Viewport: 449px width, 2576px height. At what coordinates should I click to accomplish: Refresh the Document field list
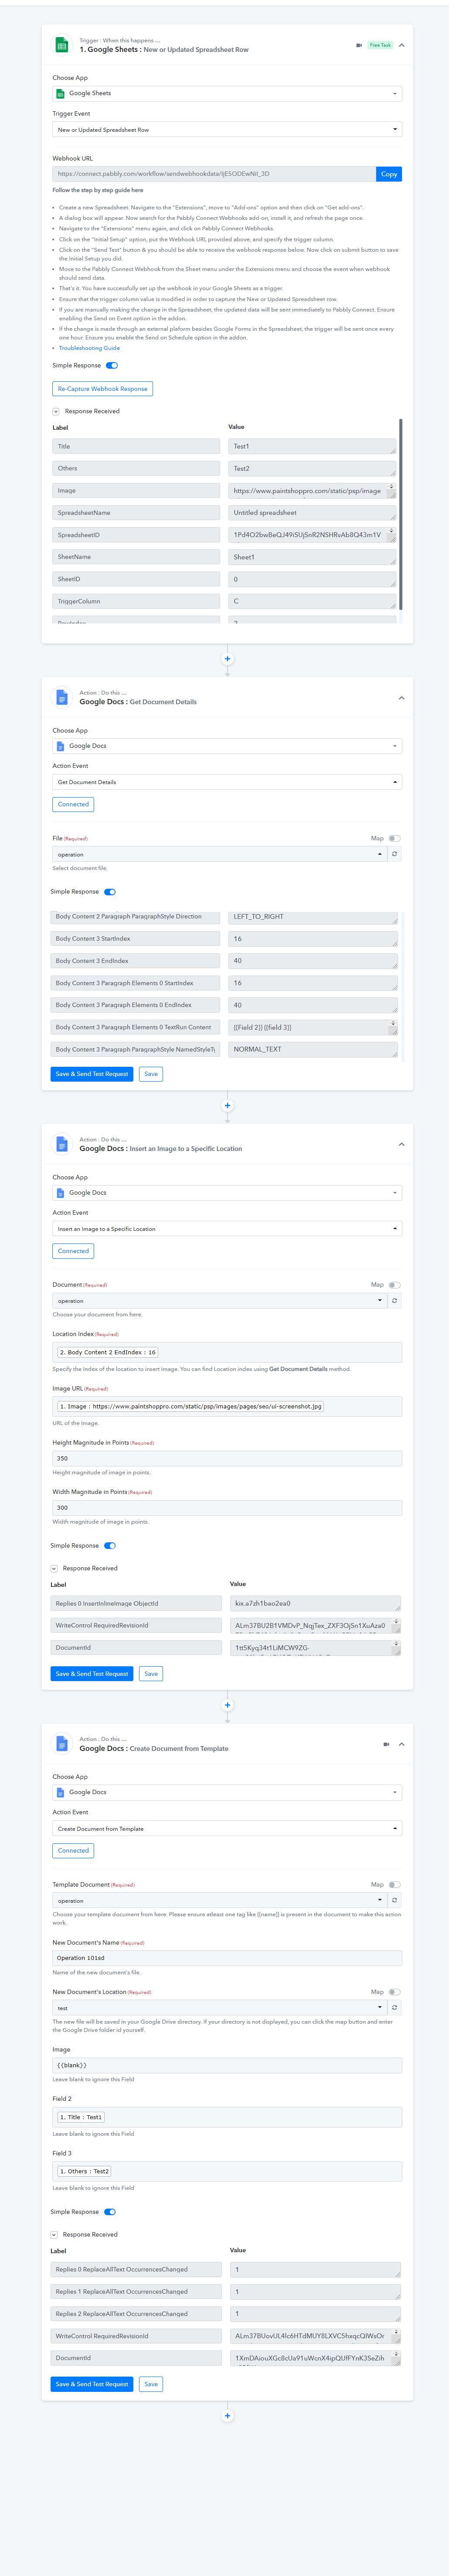[394, 1301]
